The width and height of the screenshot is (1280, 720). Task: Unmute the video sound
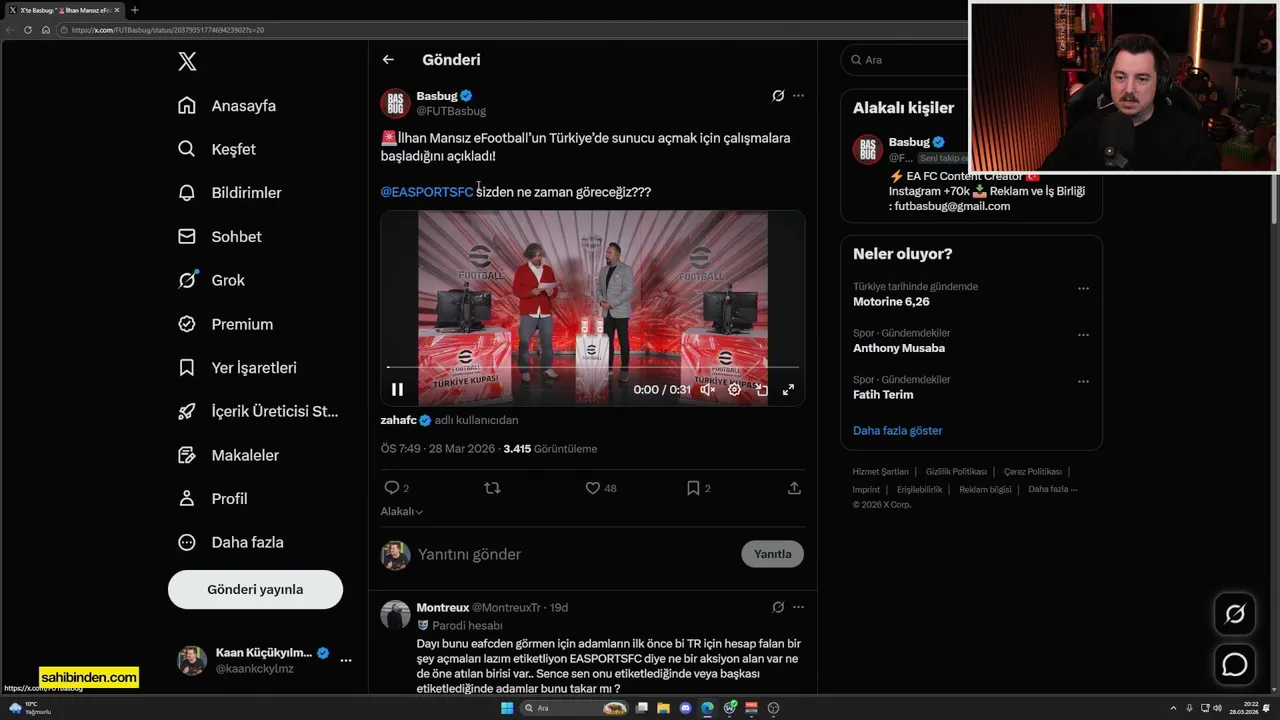707,390
